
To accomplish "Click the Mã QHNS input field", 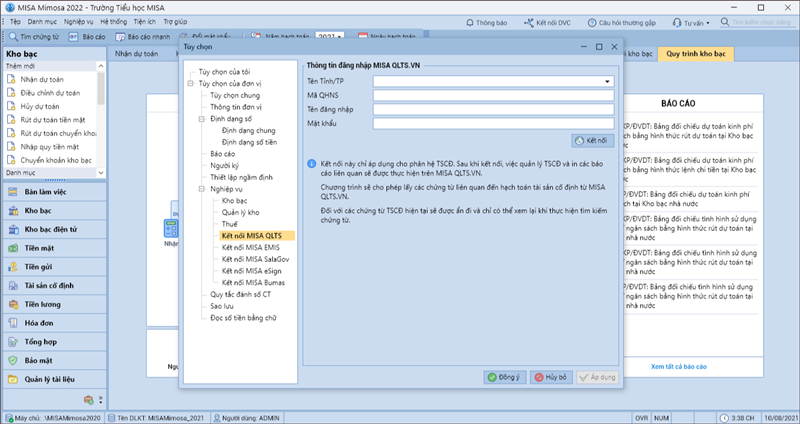I will [493, 95].
